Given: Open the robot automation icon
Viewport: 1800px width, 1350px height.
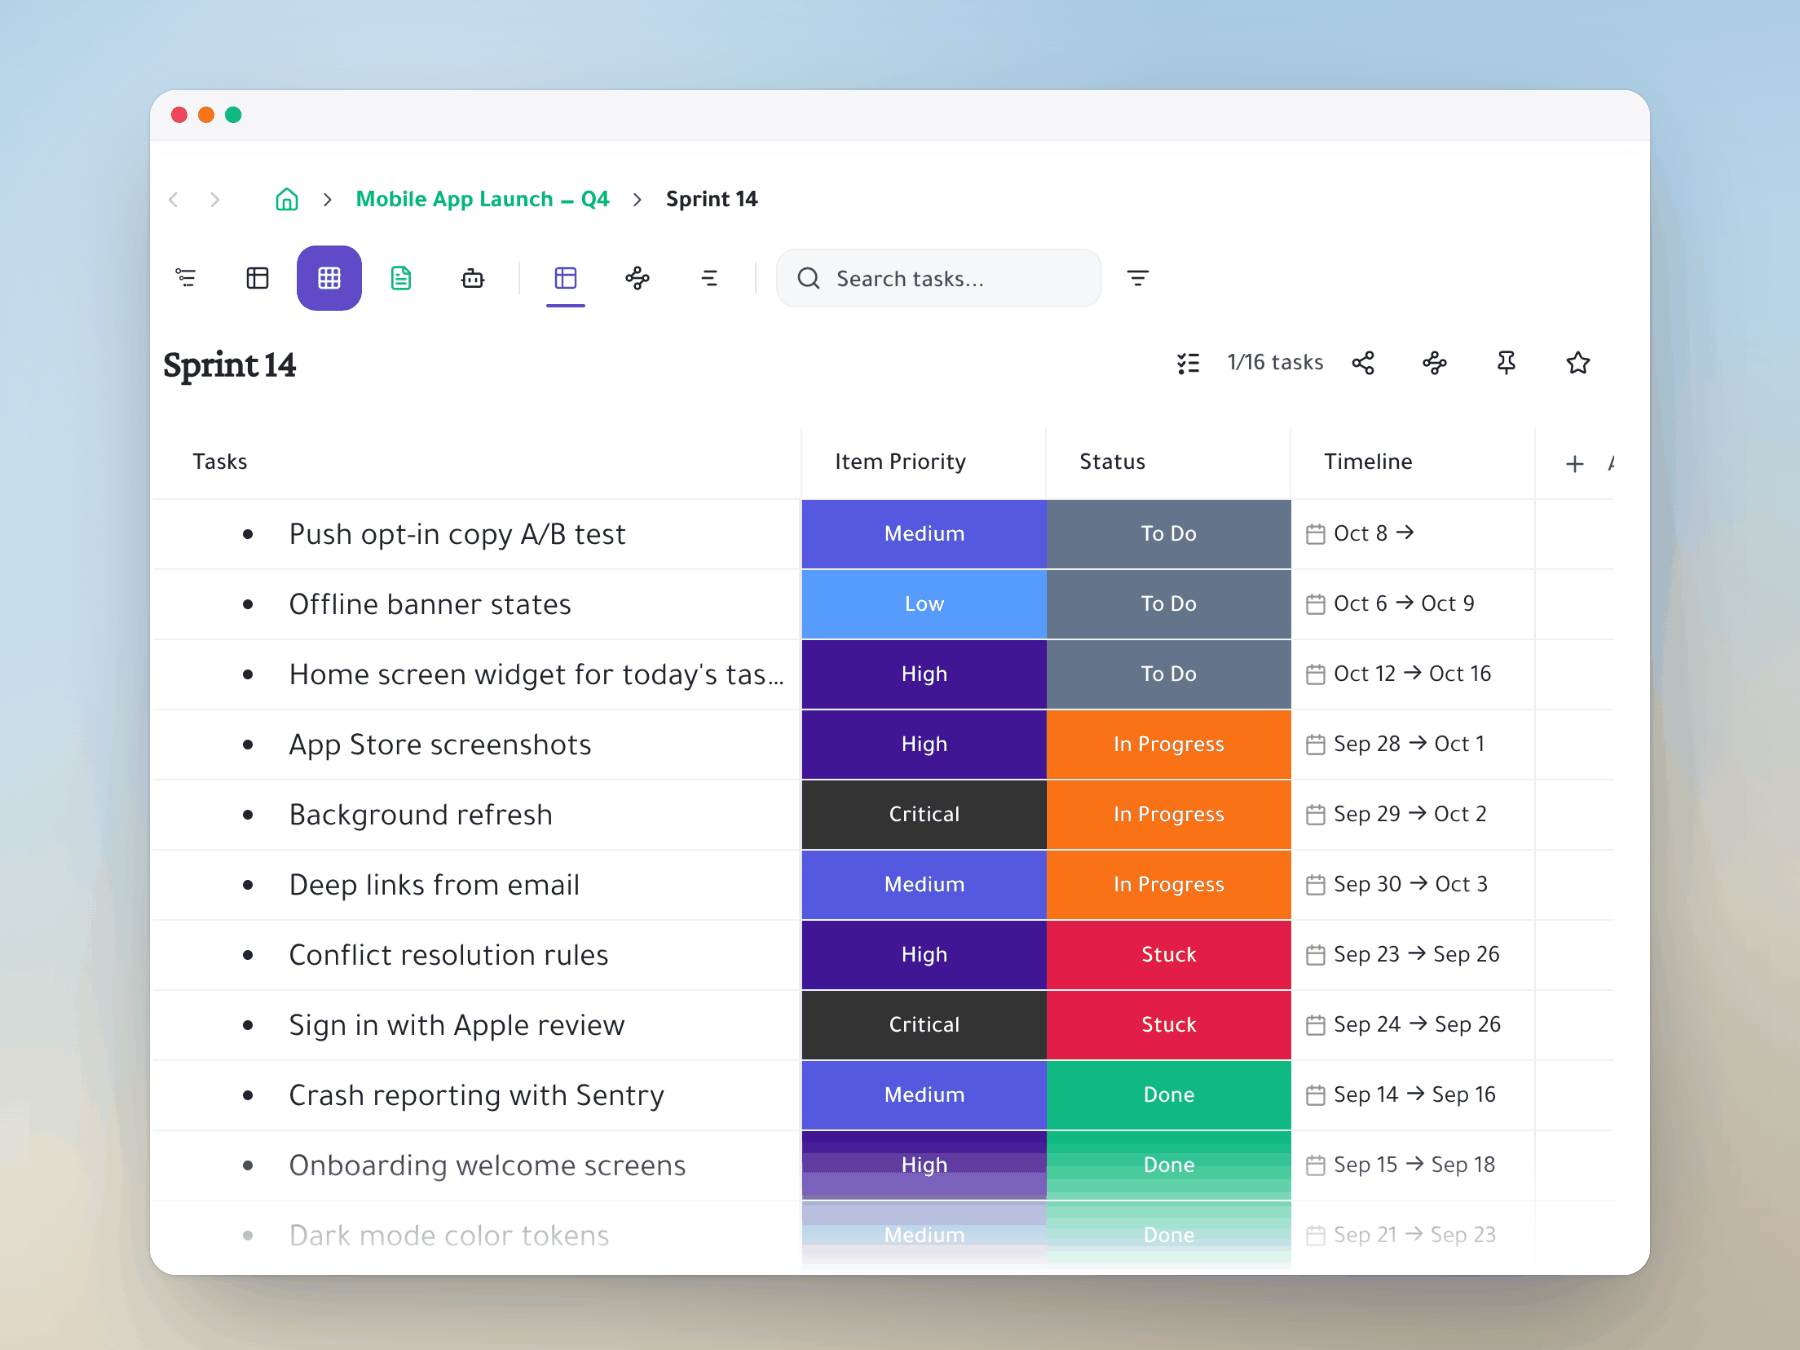Looking at the screenshot, I should pyautogui.click(x=473, y=278).
